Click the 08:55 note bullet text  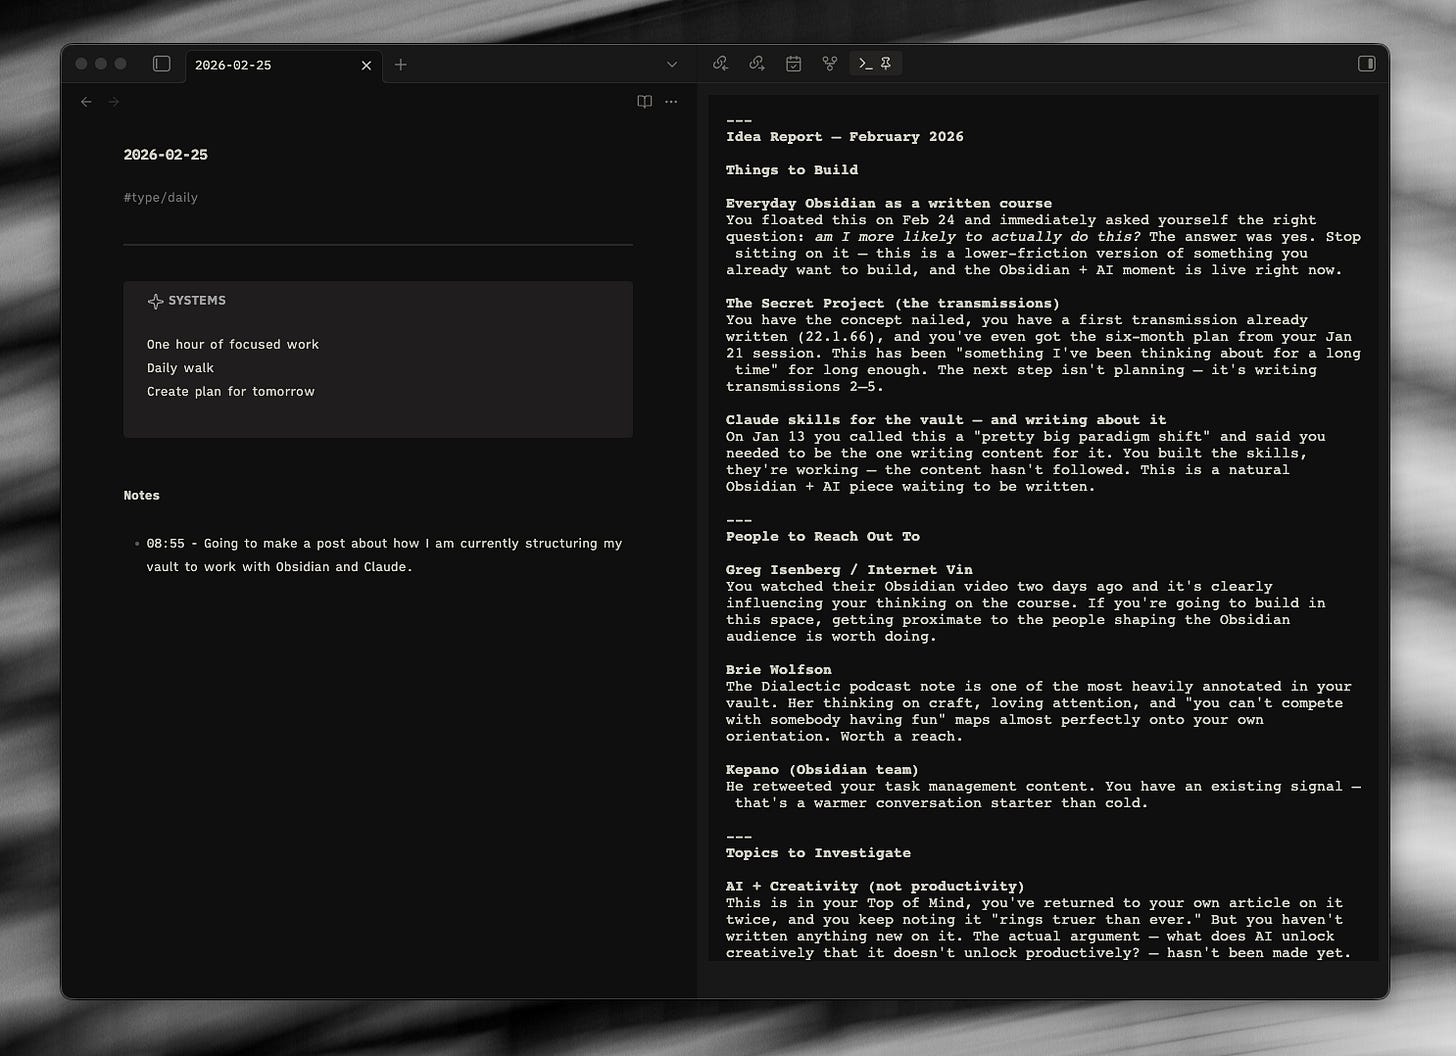click(x=384, y=555)
